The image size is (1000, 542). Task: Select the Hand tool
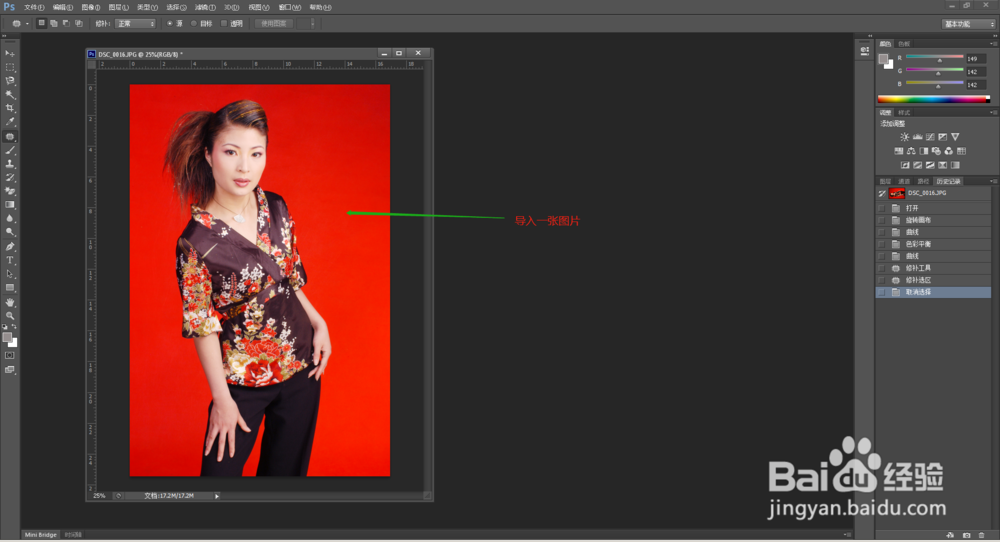pyautogui.click(x=10, y=302)
